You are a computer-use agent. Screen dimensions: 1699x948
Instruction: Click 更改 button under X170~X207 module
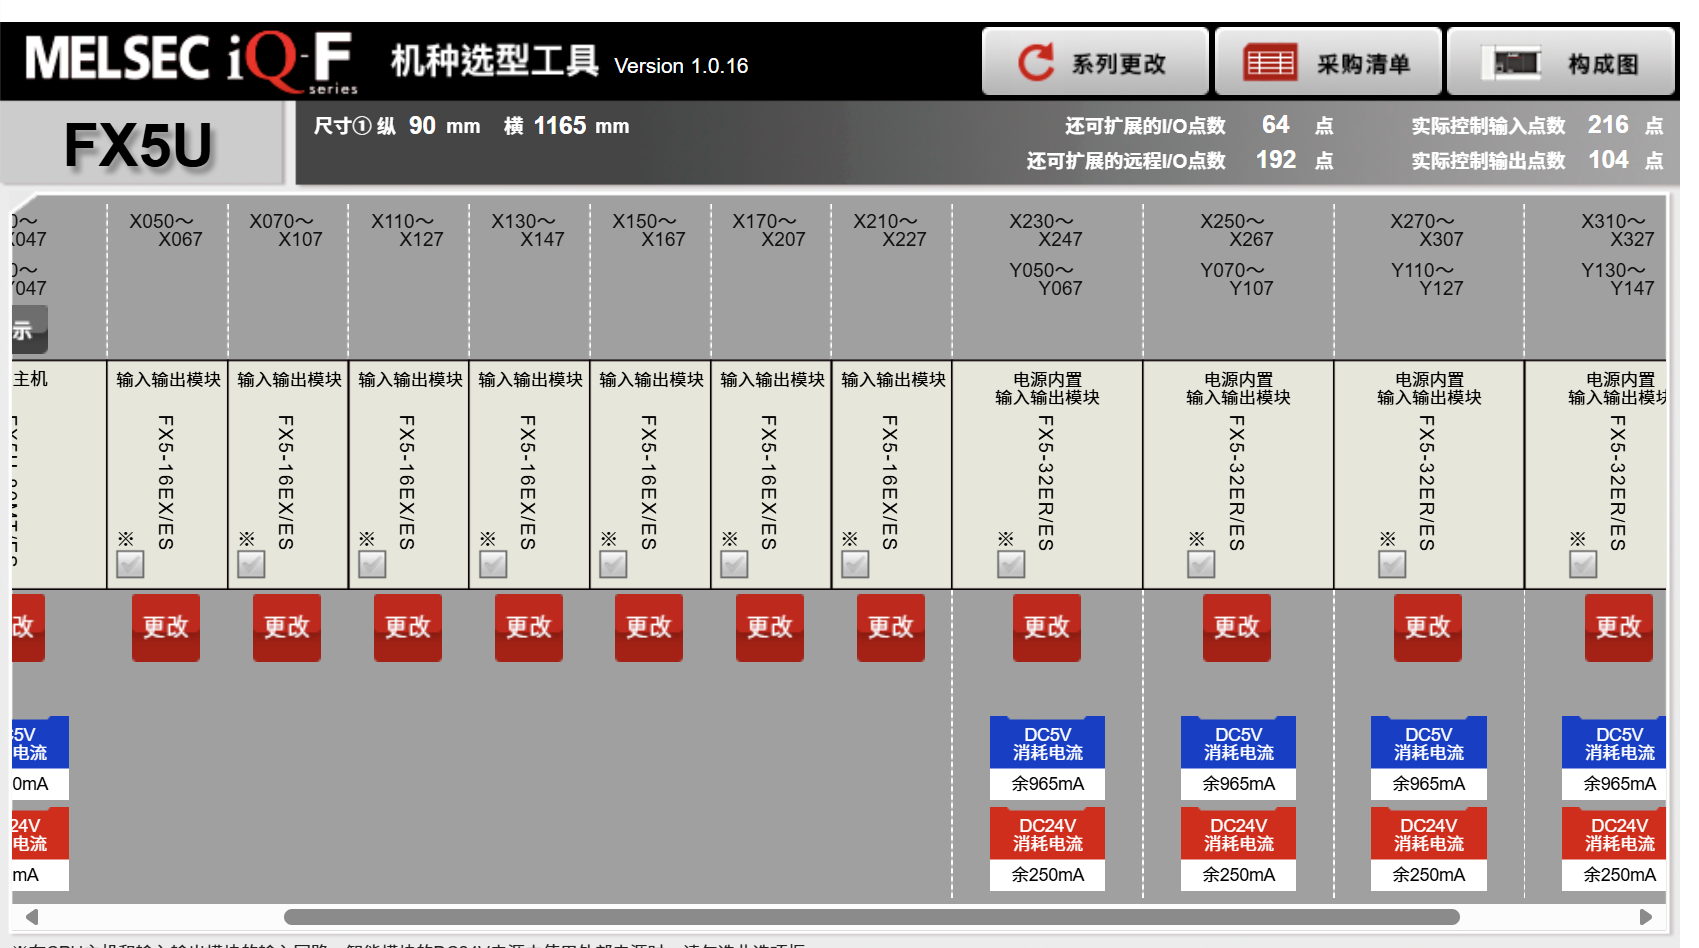click(770, 627)
